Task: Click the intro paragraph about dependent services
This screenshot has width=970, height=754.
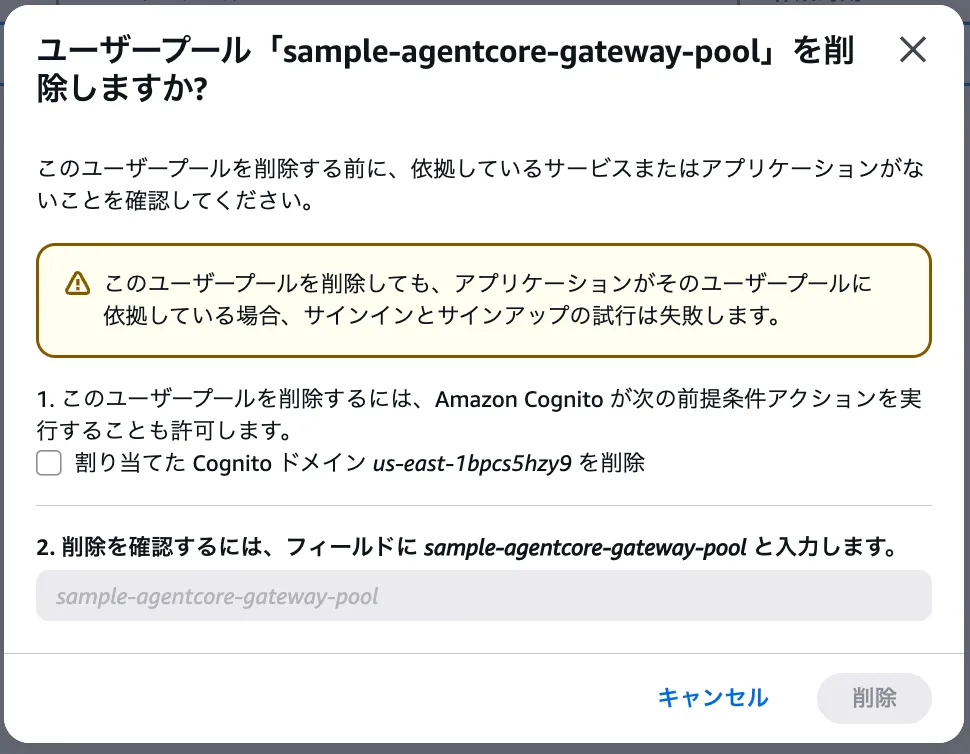Action: pyautogui.click(x=478, y=185)
